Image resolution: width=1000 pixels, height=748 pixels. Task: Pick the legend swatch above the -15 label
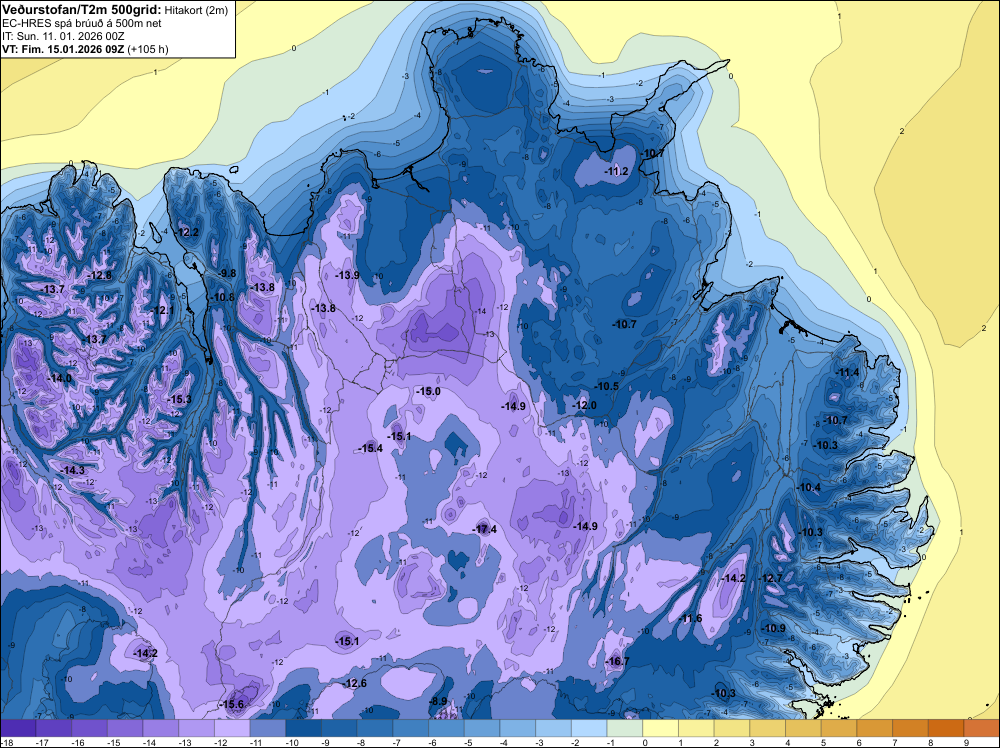125,728
